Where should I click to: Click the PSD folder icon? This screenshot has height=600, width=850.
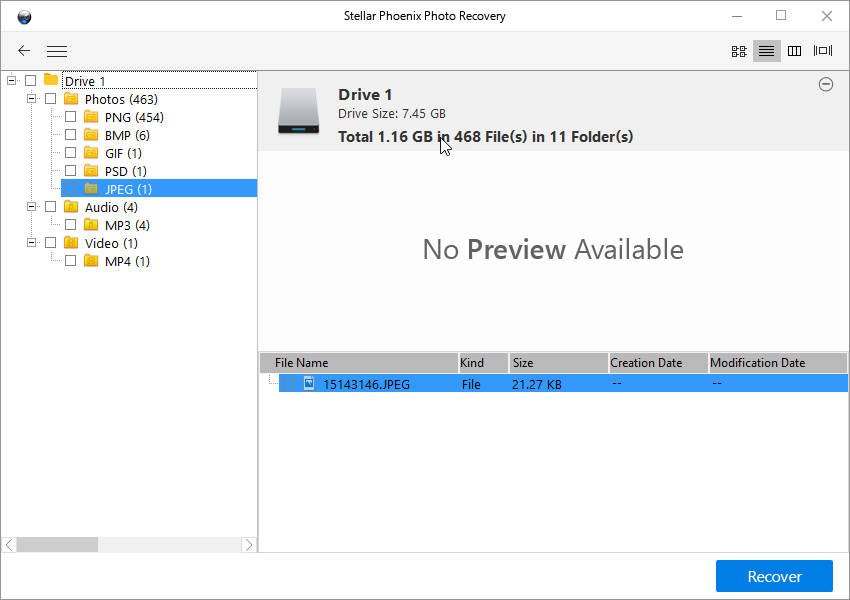(91, 171)
